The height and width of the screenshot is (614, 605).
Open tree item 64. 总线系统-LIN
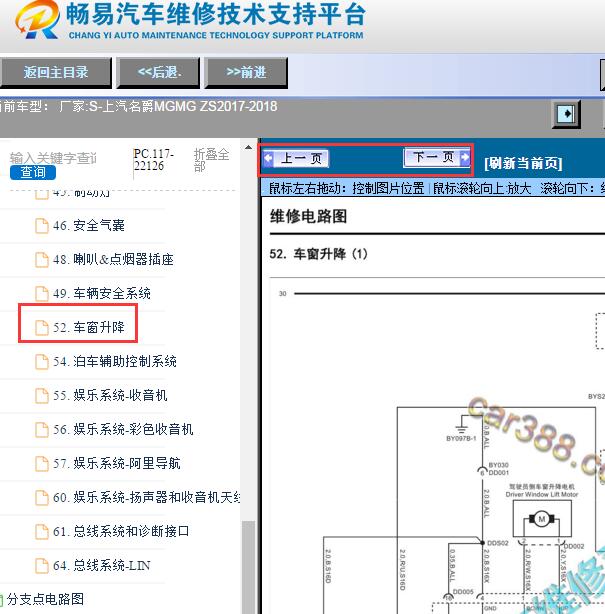[x=102, y=565]
